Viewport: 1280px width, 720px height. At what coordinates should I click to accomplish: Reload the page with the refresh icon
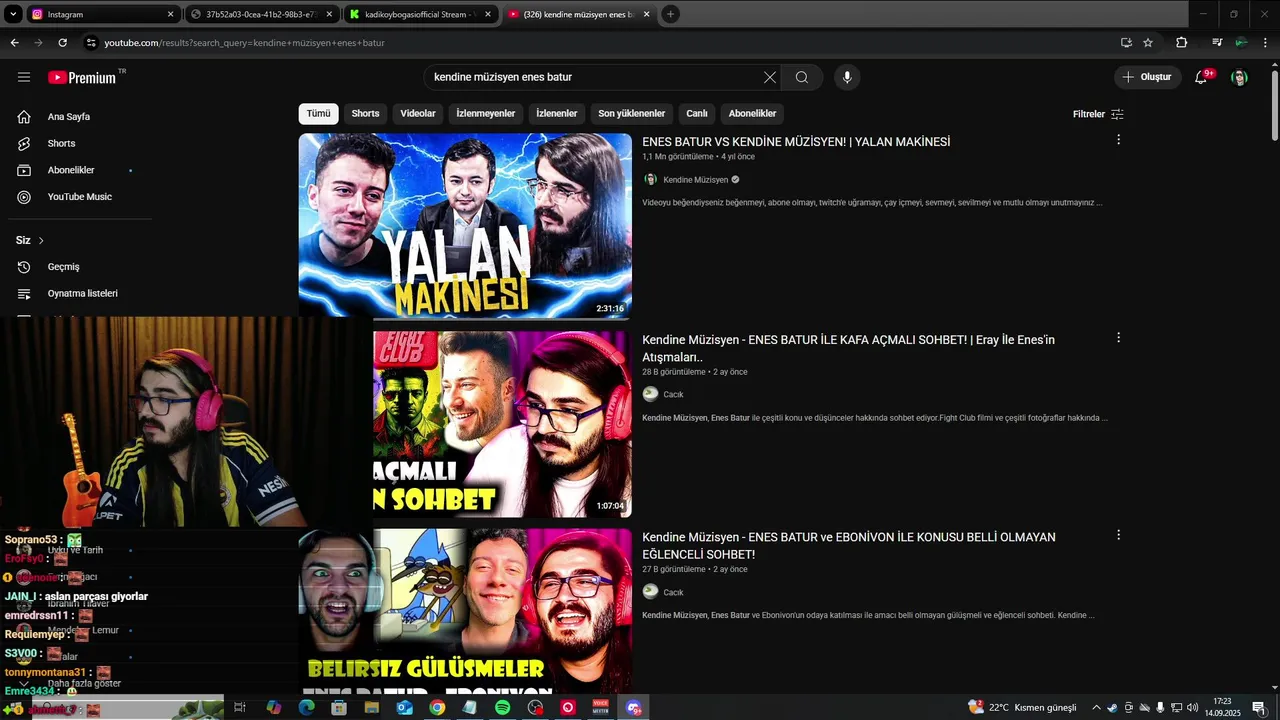click(62, 42)
